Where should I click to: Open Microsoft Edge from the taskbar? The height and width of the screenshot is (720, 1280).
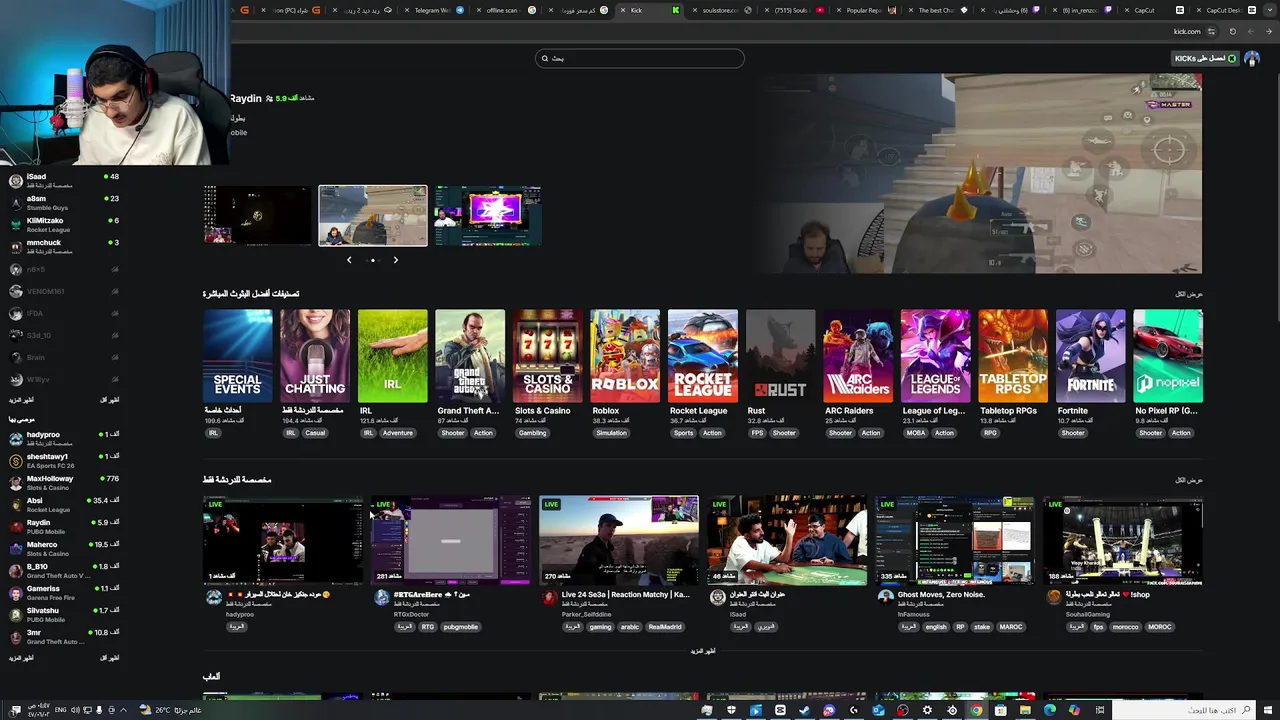click(1050, 710)
